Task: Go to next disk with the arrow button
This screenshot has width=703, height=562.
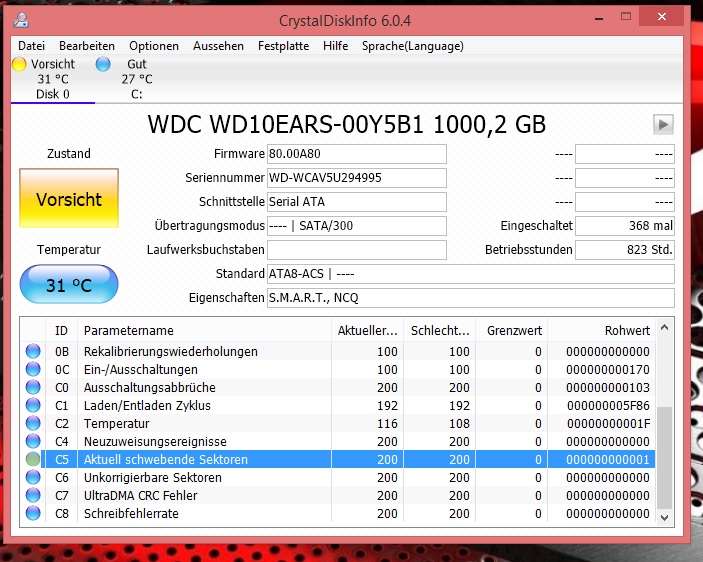Action: [x=663, y=124]
